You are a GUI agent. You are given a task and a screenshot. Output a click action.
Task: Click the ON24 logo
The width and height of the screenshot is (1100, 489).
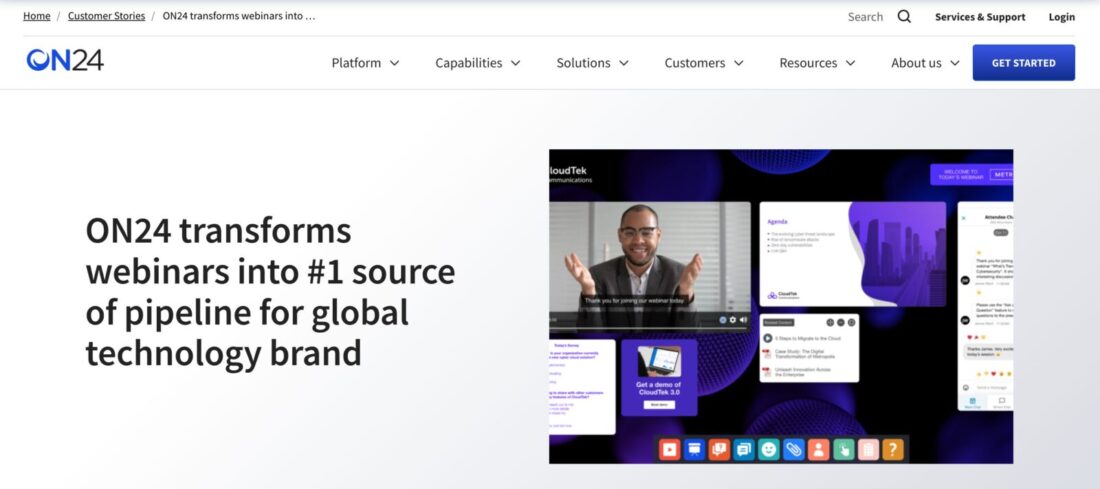(x=65, y=61)
